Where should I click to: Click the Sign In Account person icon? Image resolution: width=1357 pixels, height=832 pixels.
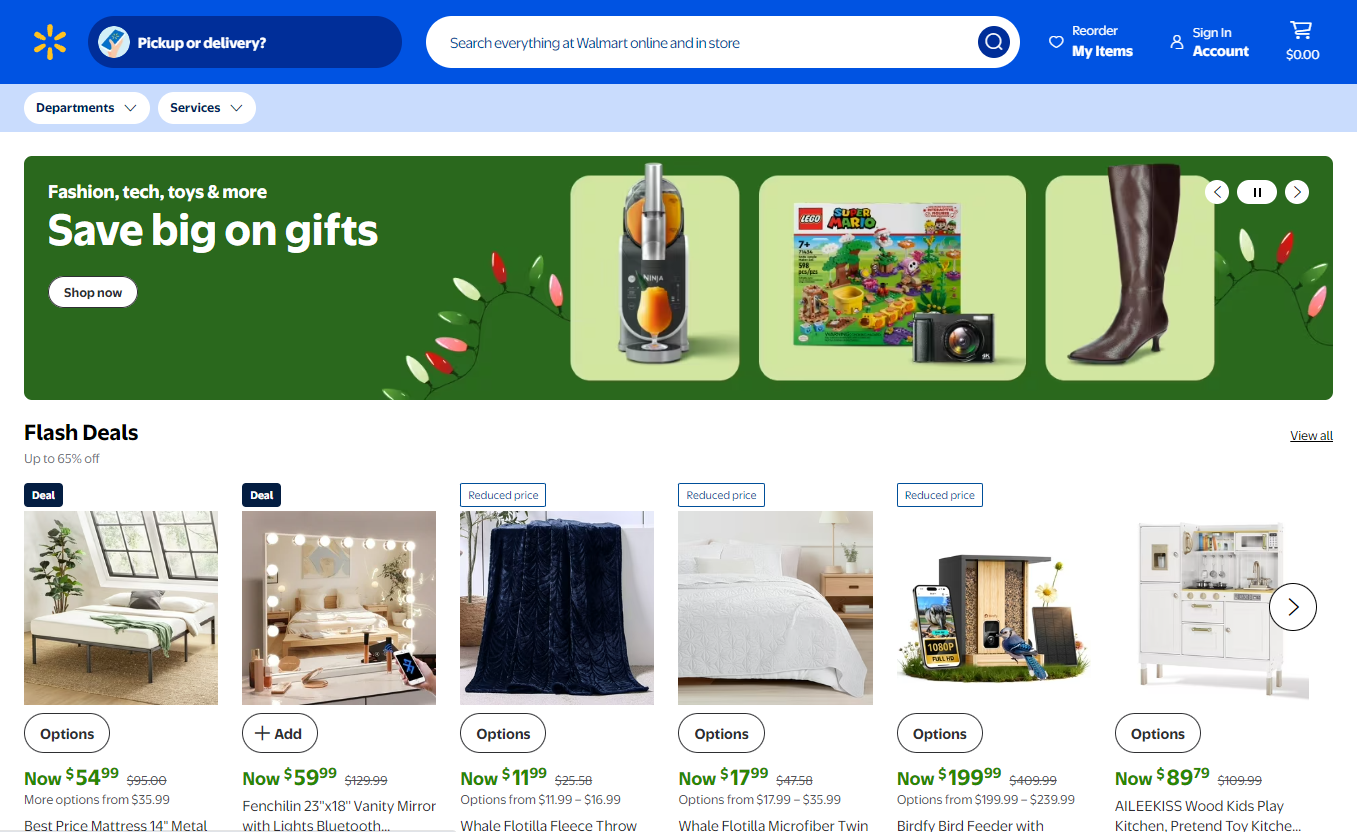point(1177,42)
